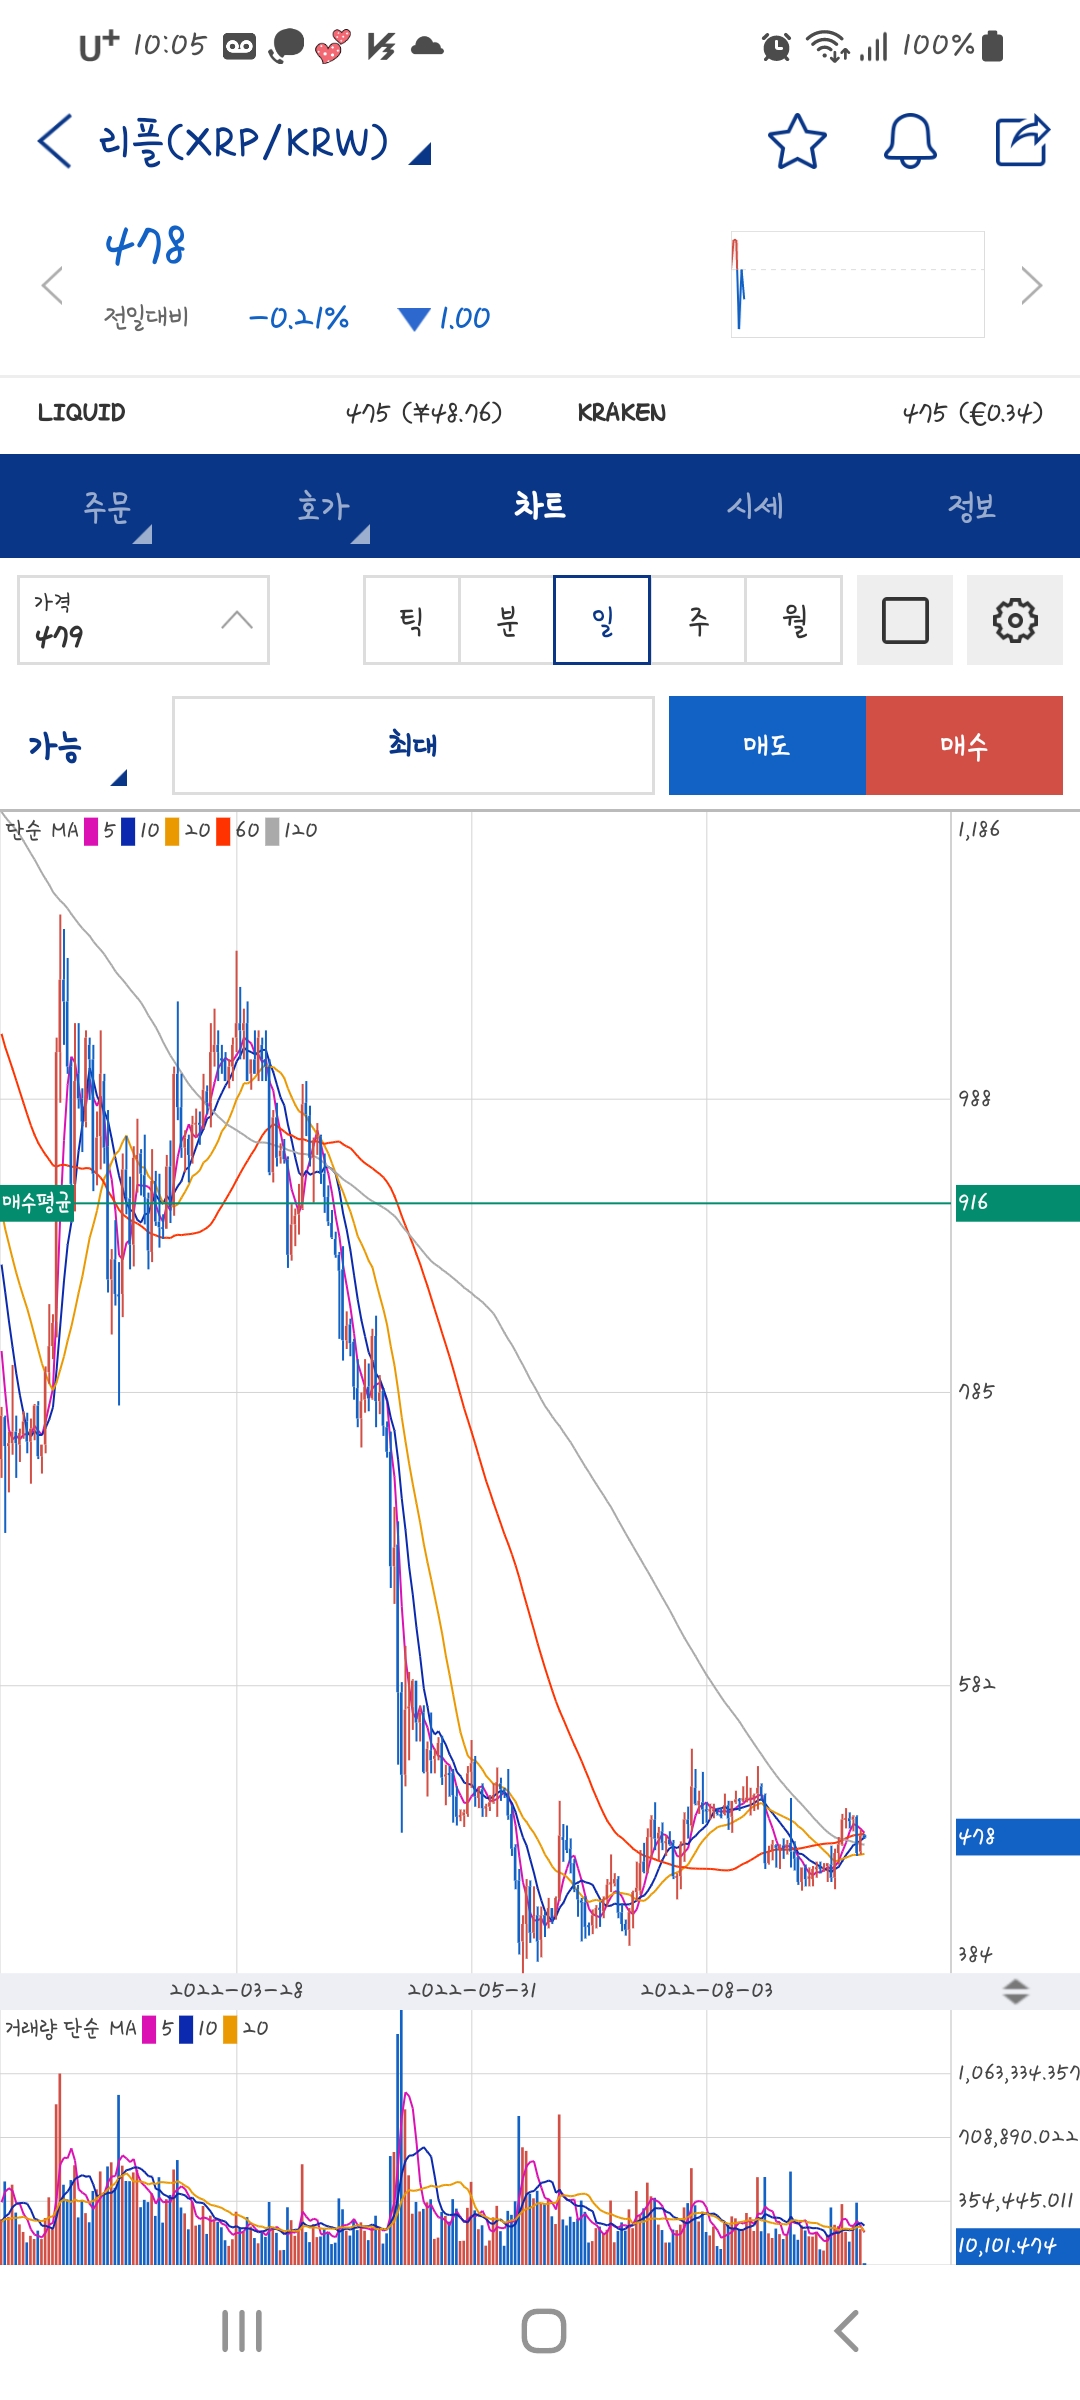This screenshot has width=1080, height=2400.
Task: Tap the hearts notification icon
Action: click(x=332, y=46)
